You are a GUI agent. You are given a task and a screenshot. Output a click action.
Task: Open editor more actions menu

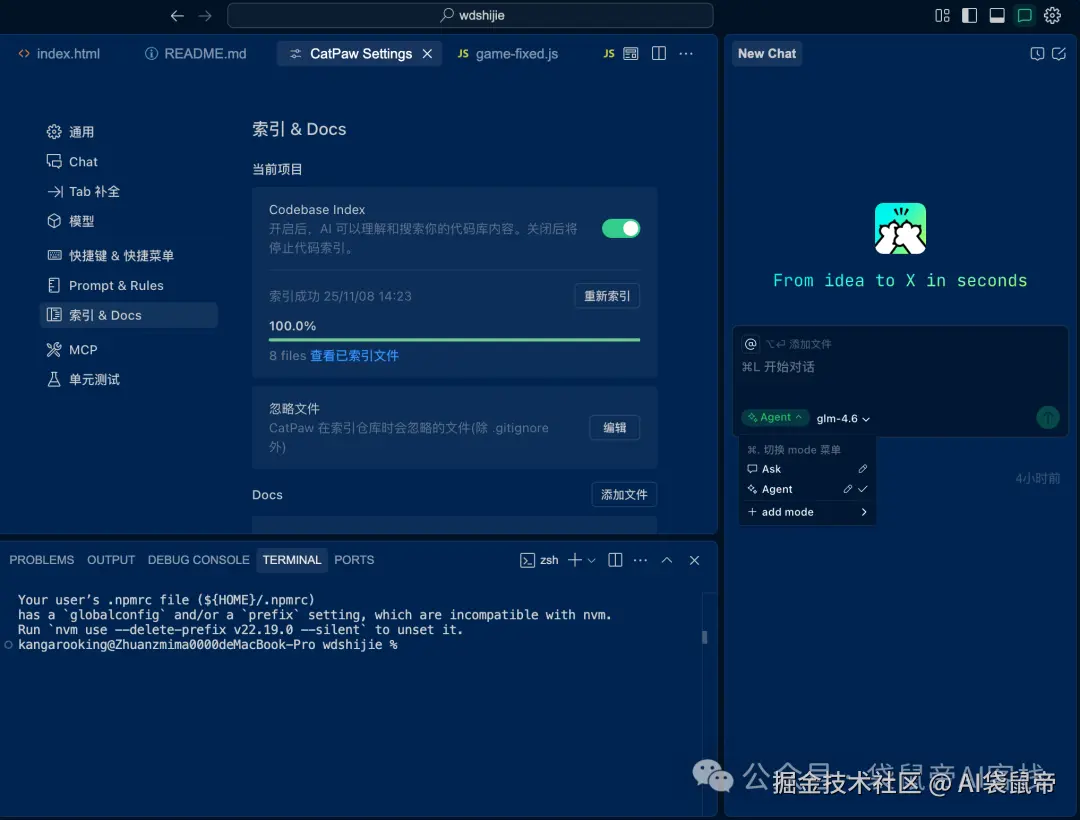click(x=686, y=54)
